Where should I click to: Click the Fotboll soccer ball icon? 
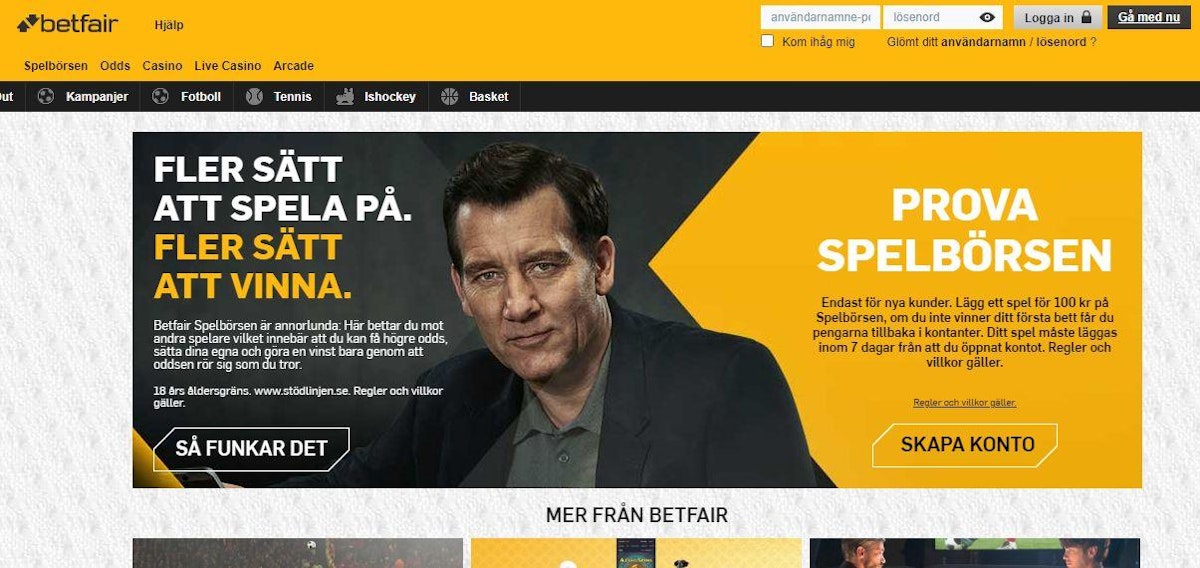tap(160, 96)
